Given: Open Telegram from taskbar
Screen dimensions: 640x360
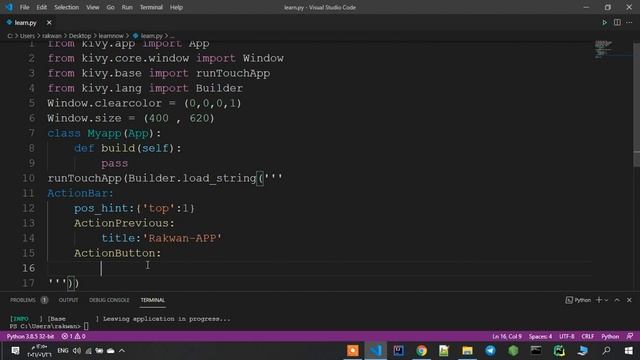Looking at the screenshot, I should click(490, 351).
